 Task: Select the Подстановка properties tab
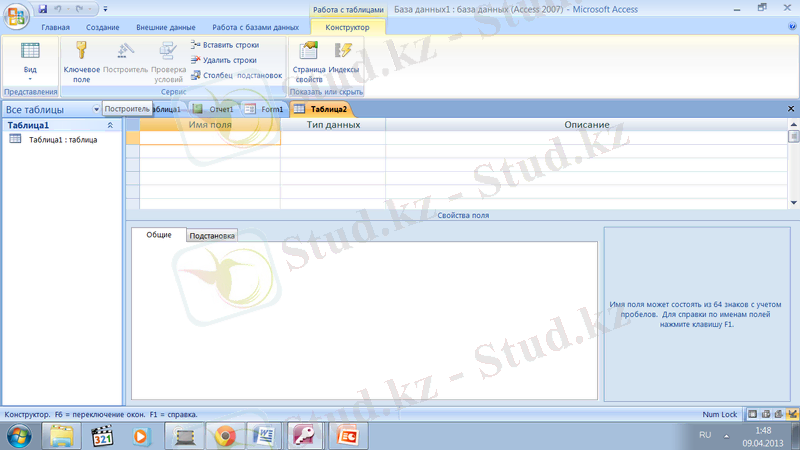212,236
